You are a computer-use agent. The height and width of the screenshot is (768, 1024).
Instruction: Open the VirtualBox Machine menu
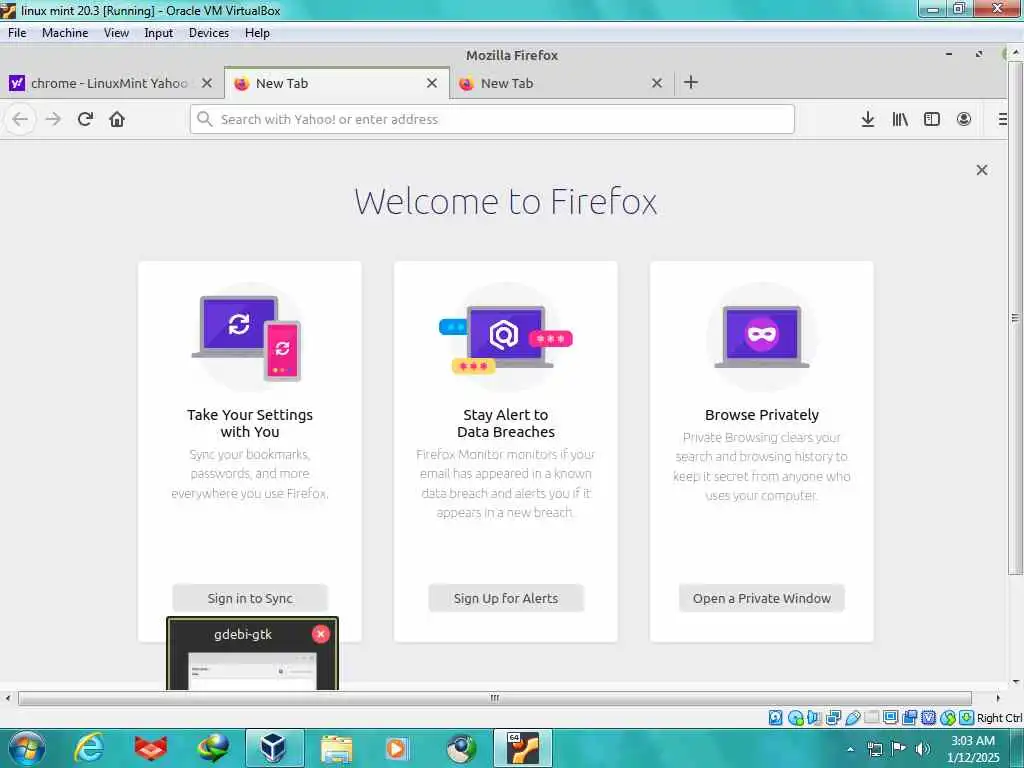point(65,33)
